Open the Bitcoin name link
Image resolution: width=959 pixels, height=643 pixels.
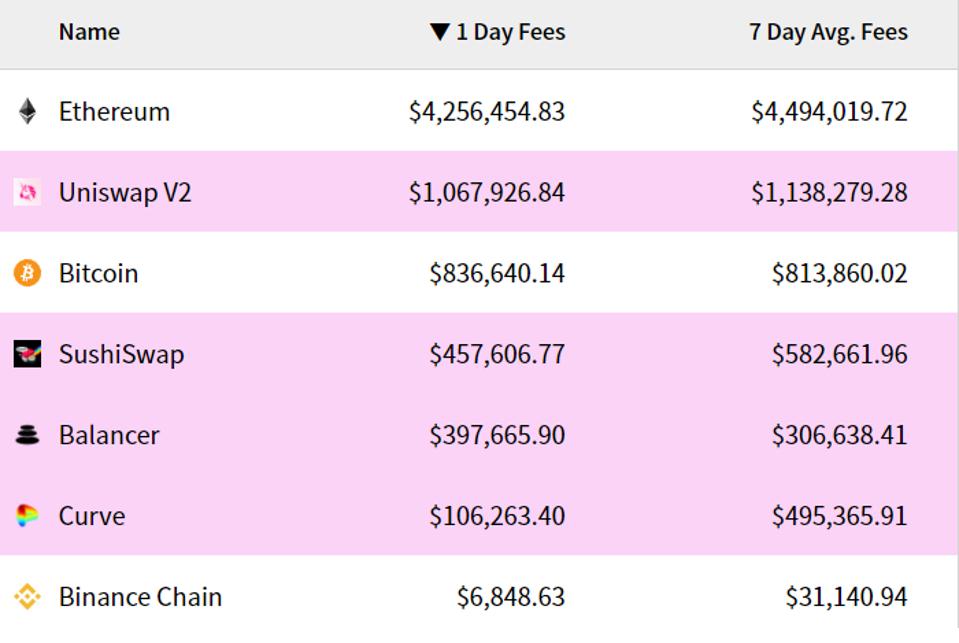(x=98, y=273)
